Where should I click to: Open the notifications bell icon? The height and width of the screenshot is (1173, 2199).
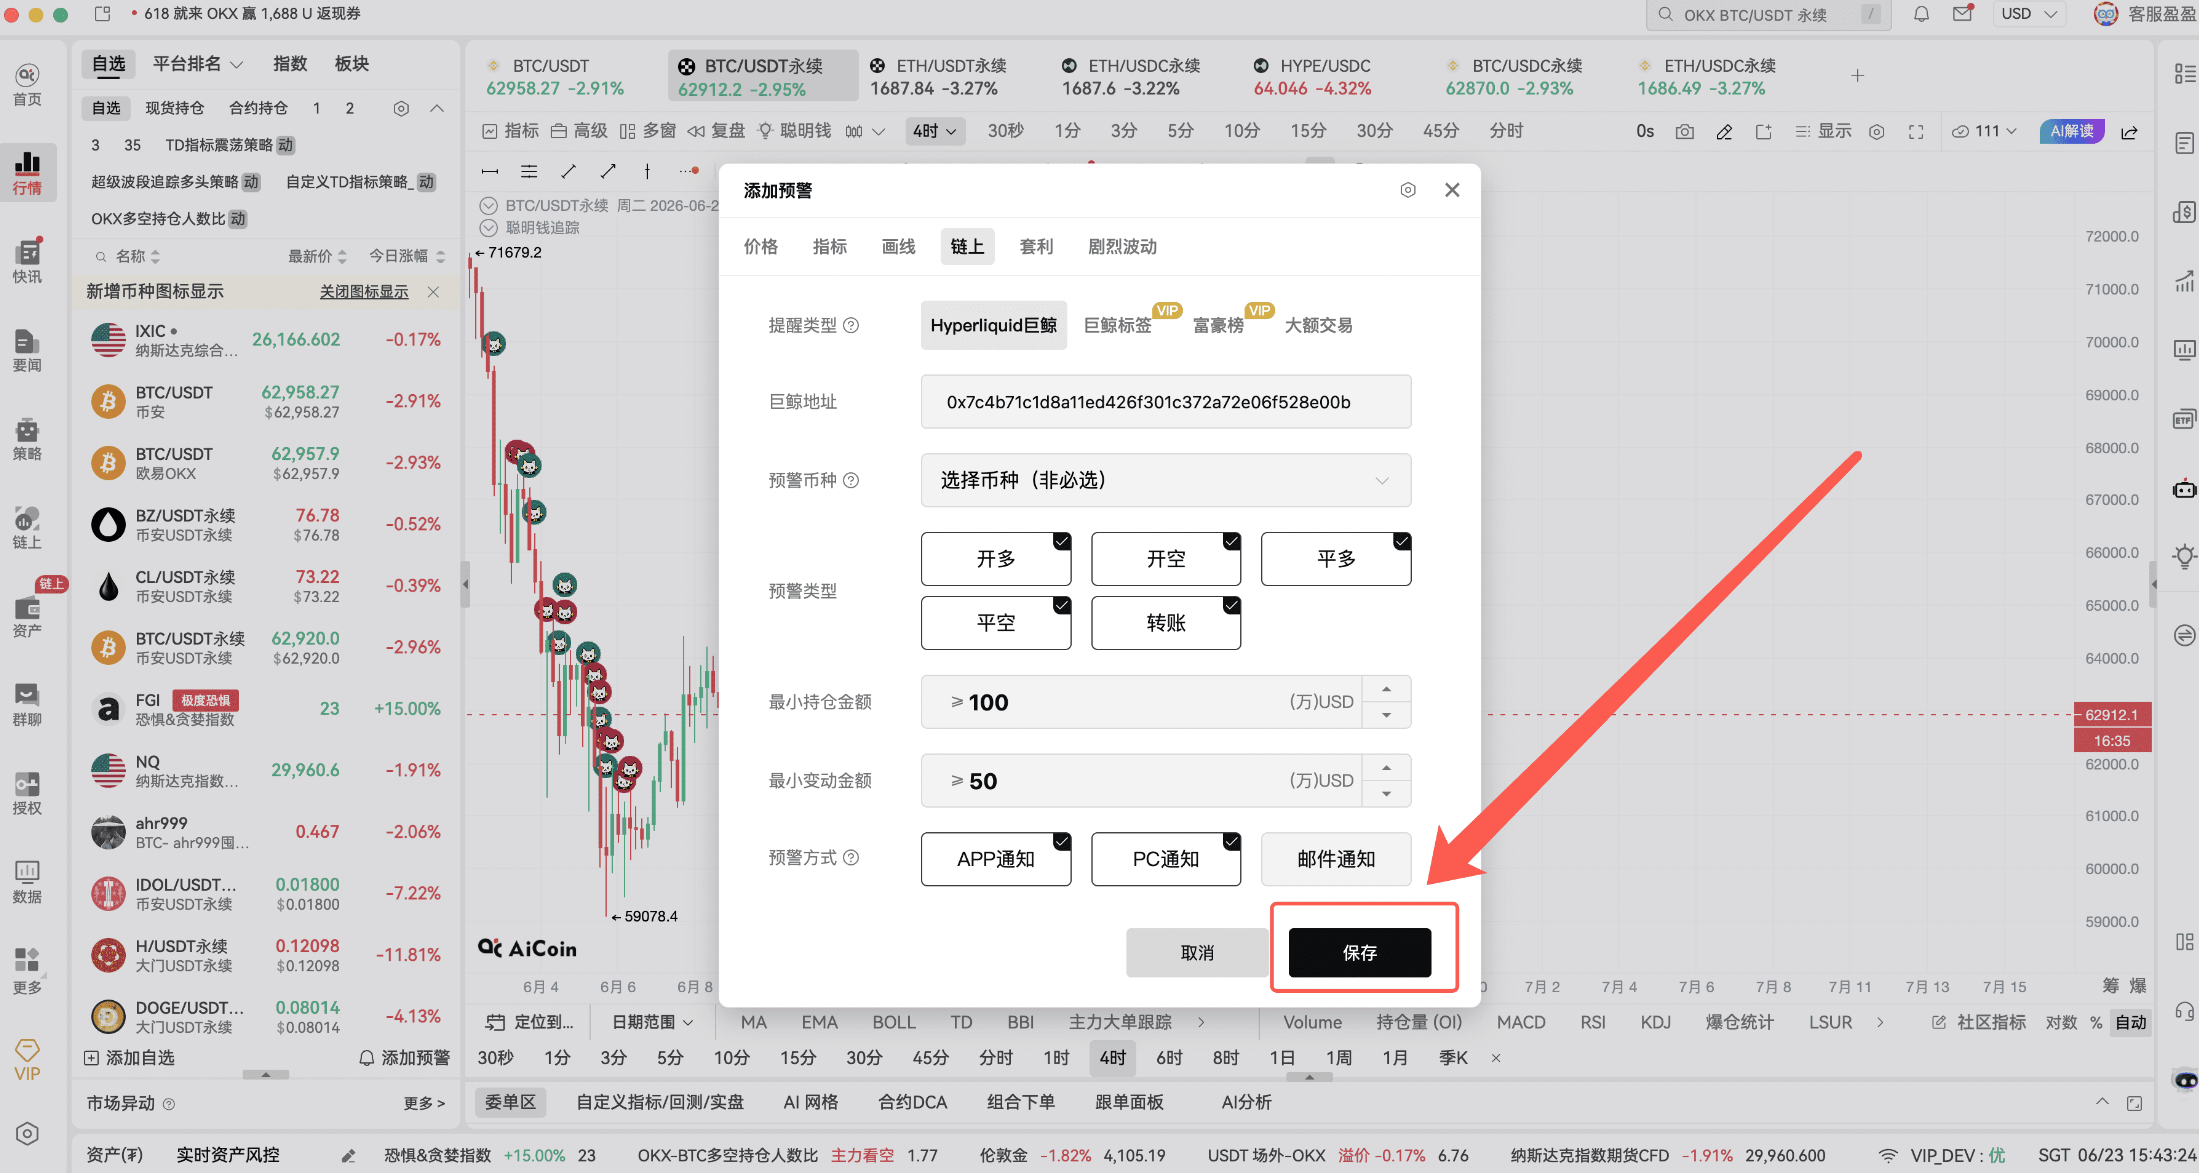1921,14
